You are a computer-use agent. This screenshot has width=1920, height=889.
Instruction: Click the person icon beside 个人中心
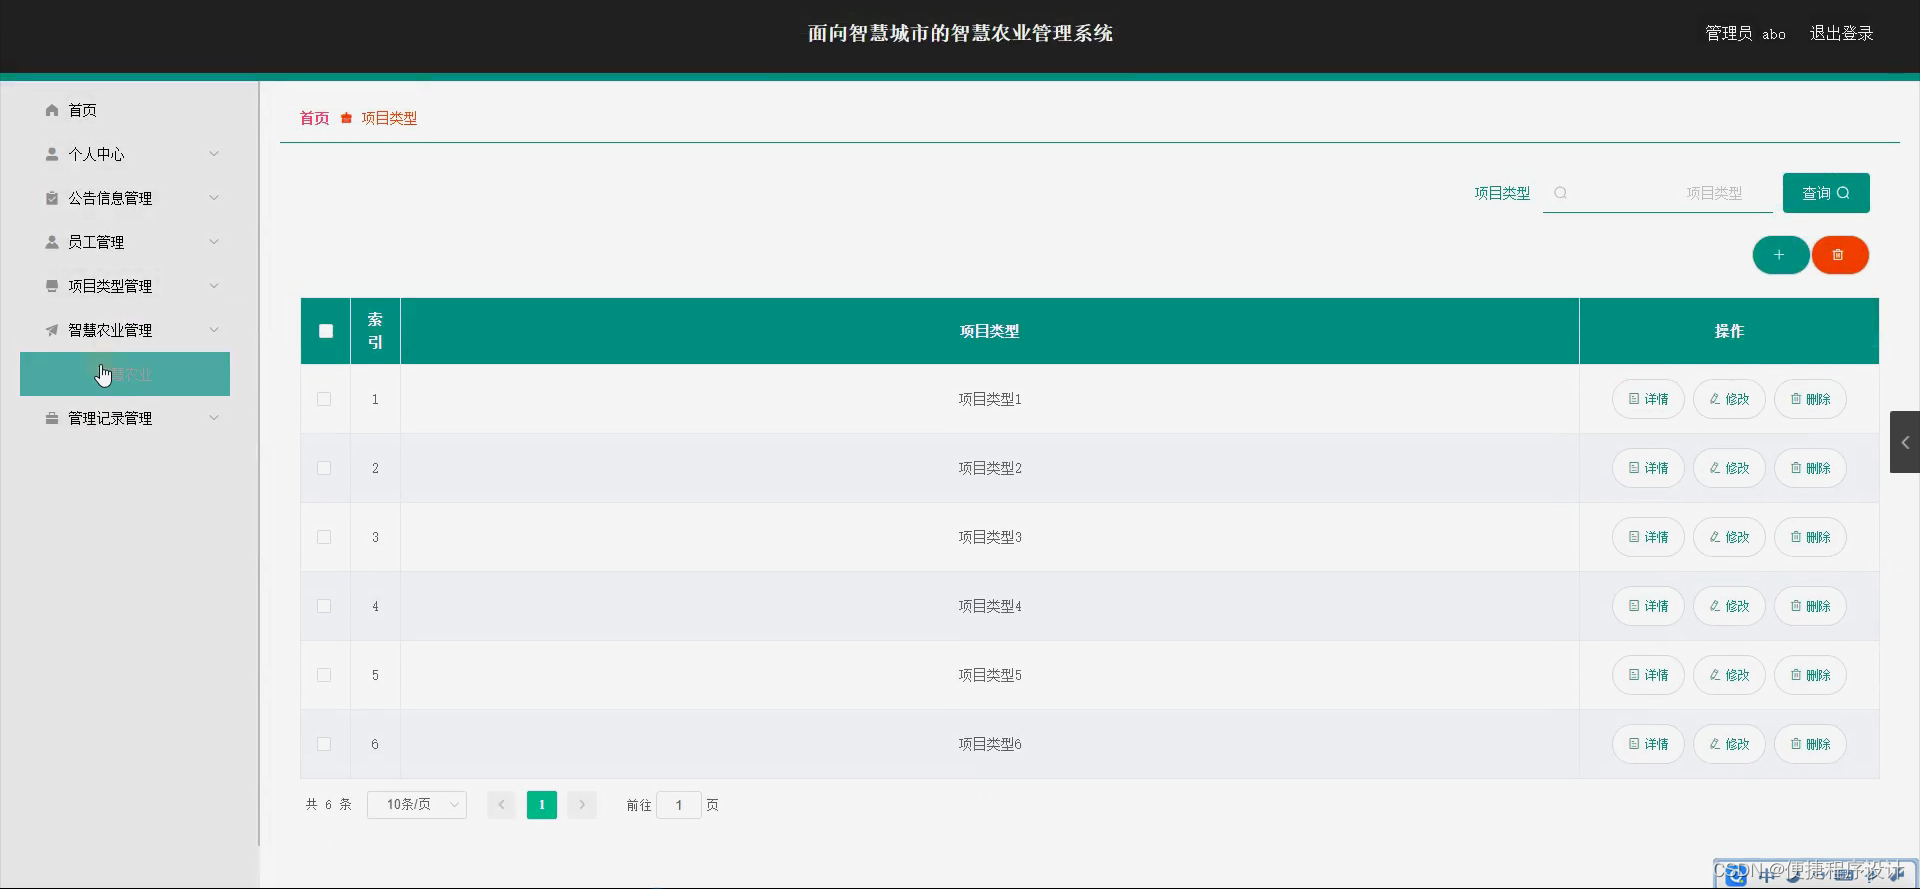point(52,154)
